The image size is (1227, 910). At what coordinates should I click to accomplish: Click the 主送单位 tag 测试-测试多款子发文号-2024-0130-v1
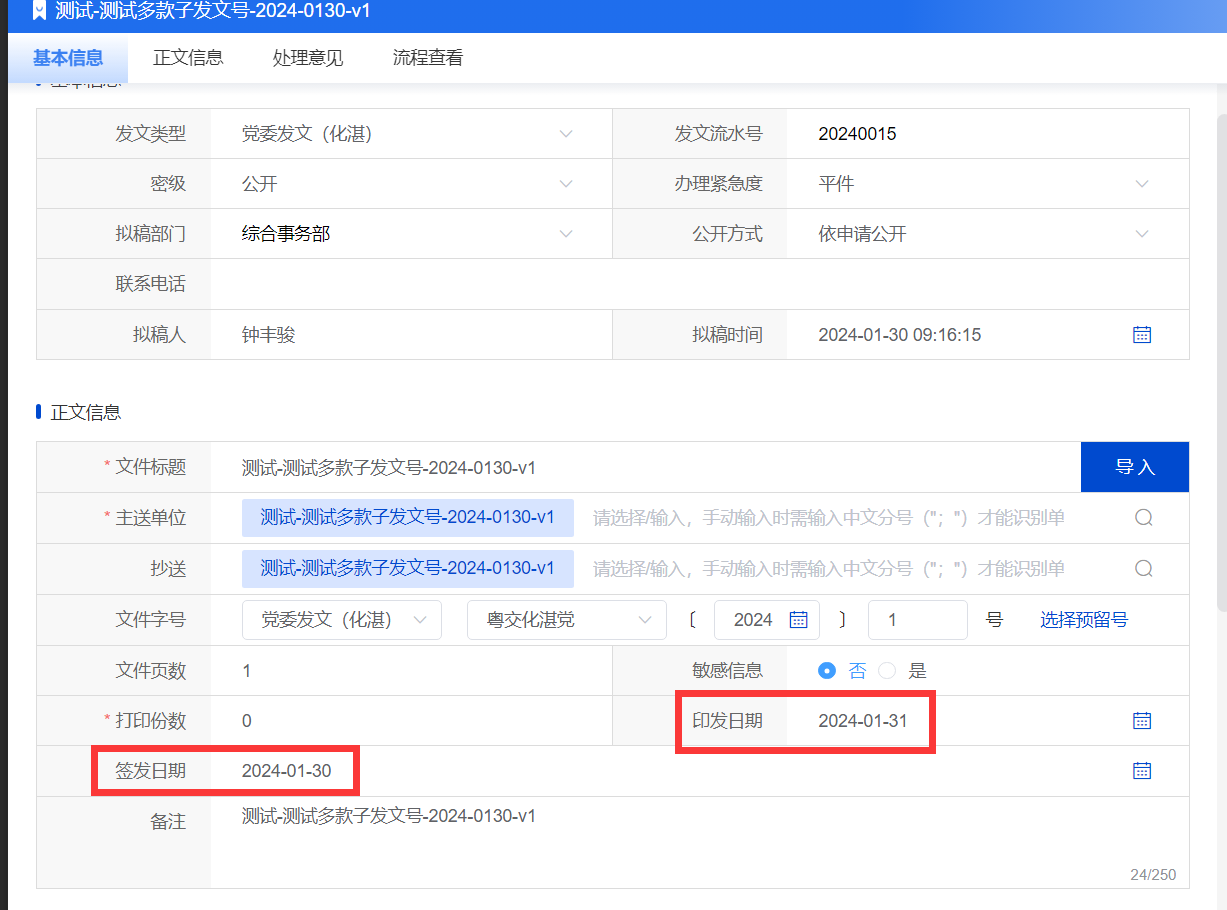point(408,518)
